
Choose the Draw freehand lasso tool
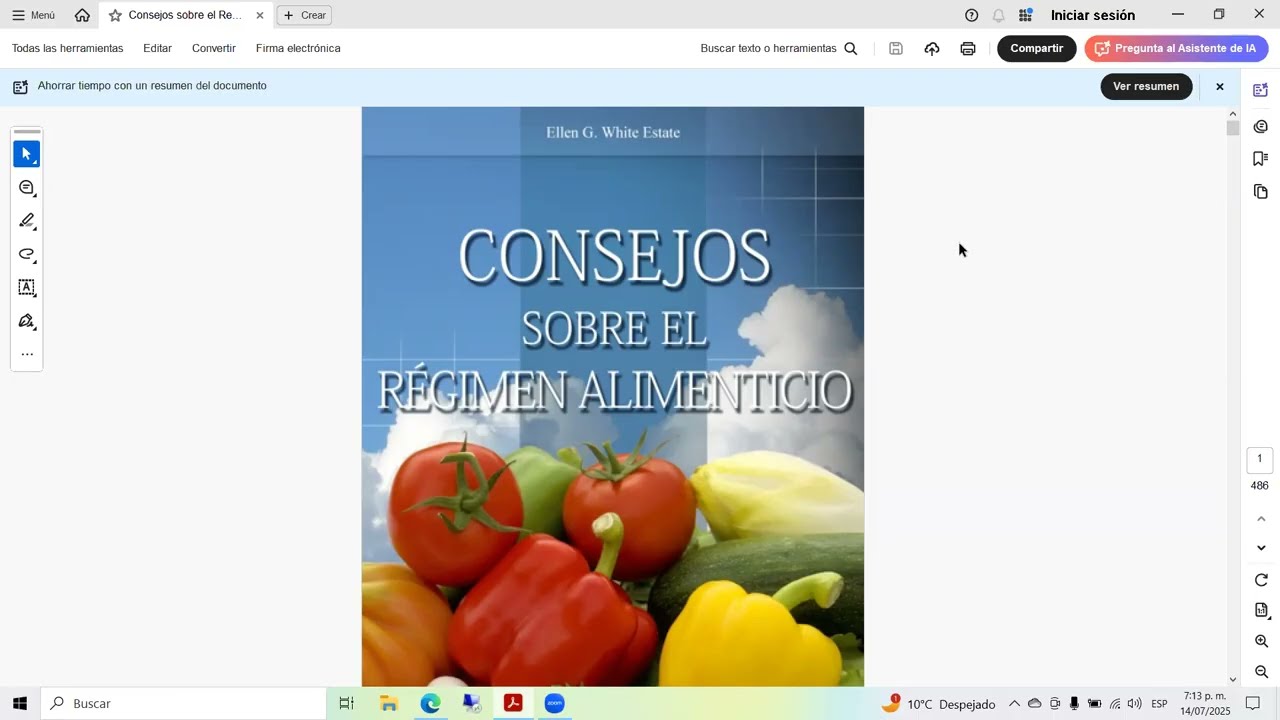(27, 254)
